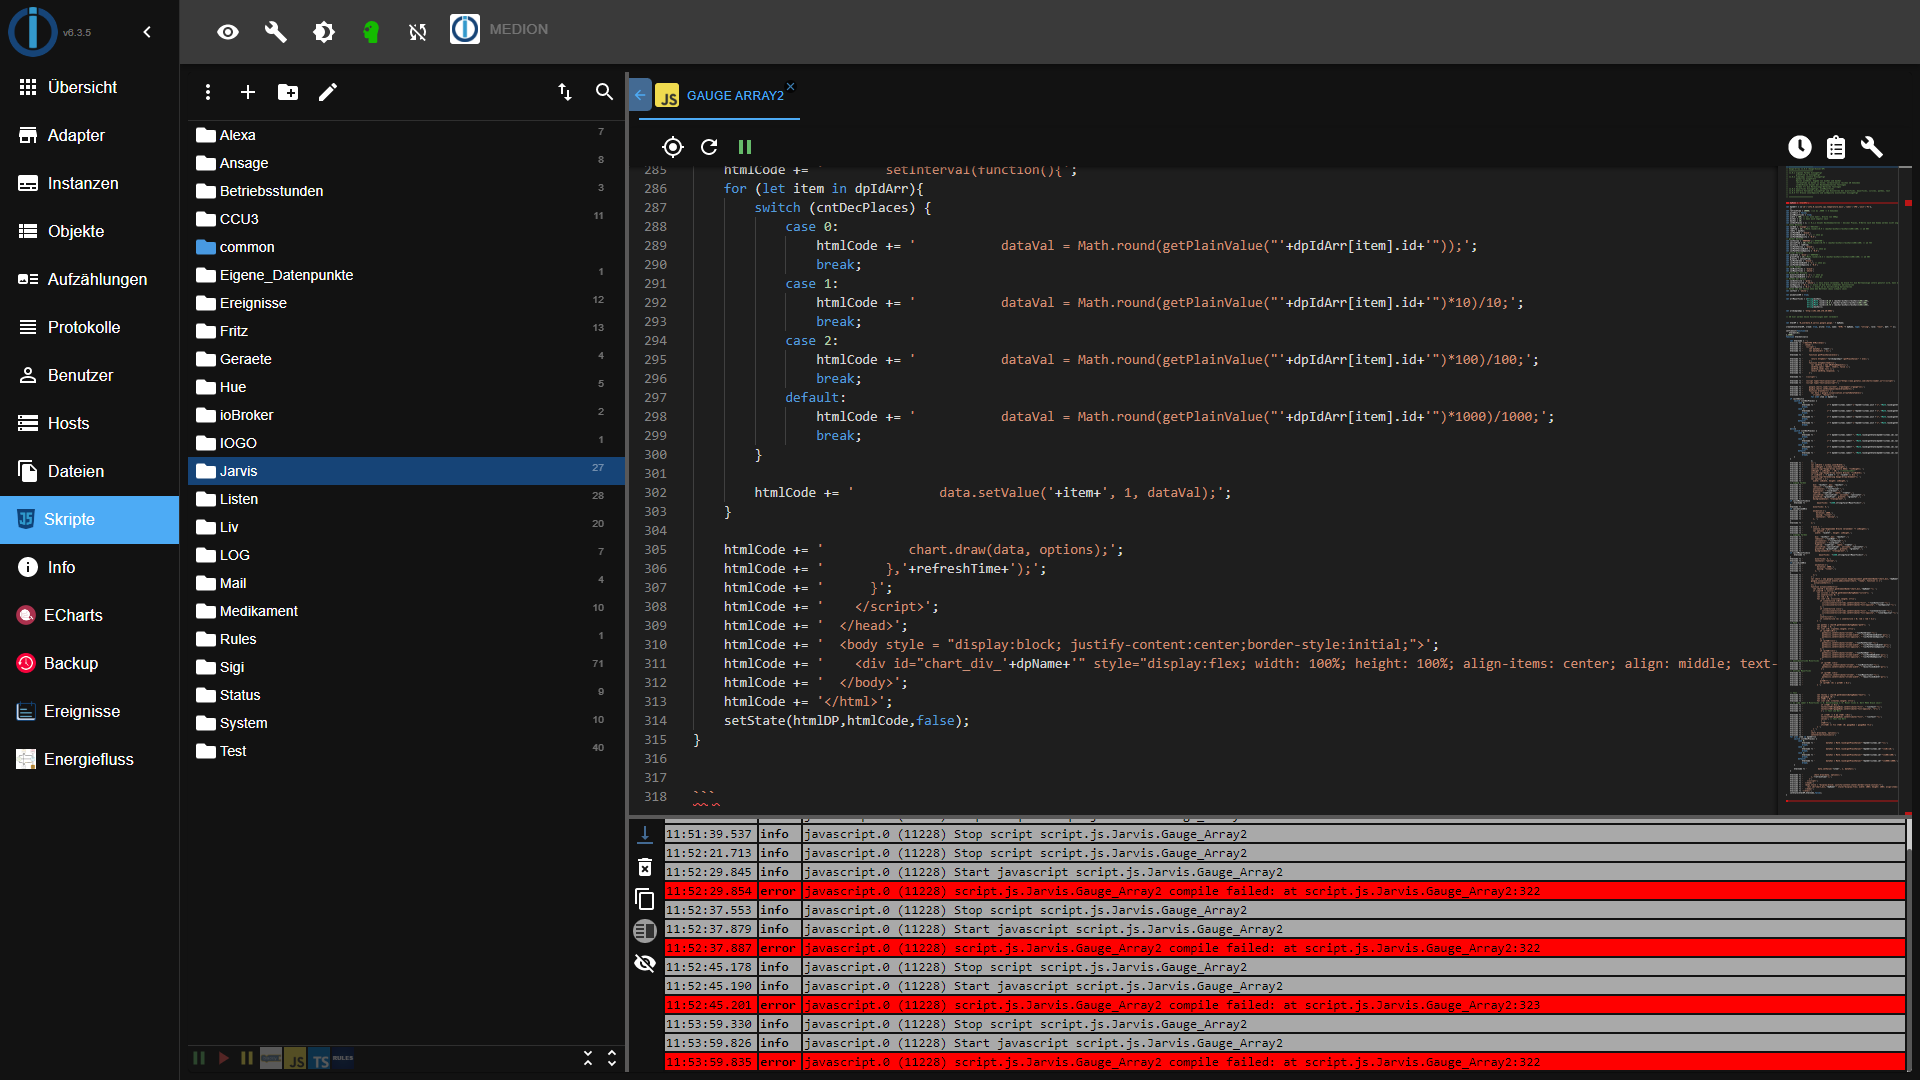Switch theme using the brightness icon

[x=324, y=32]
